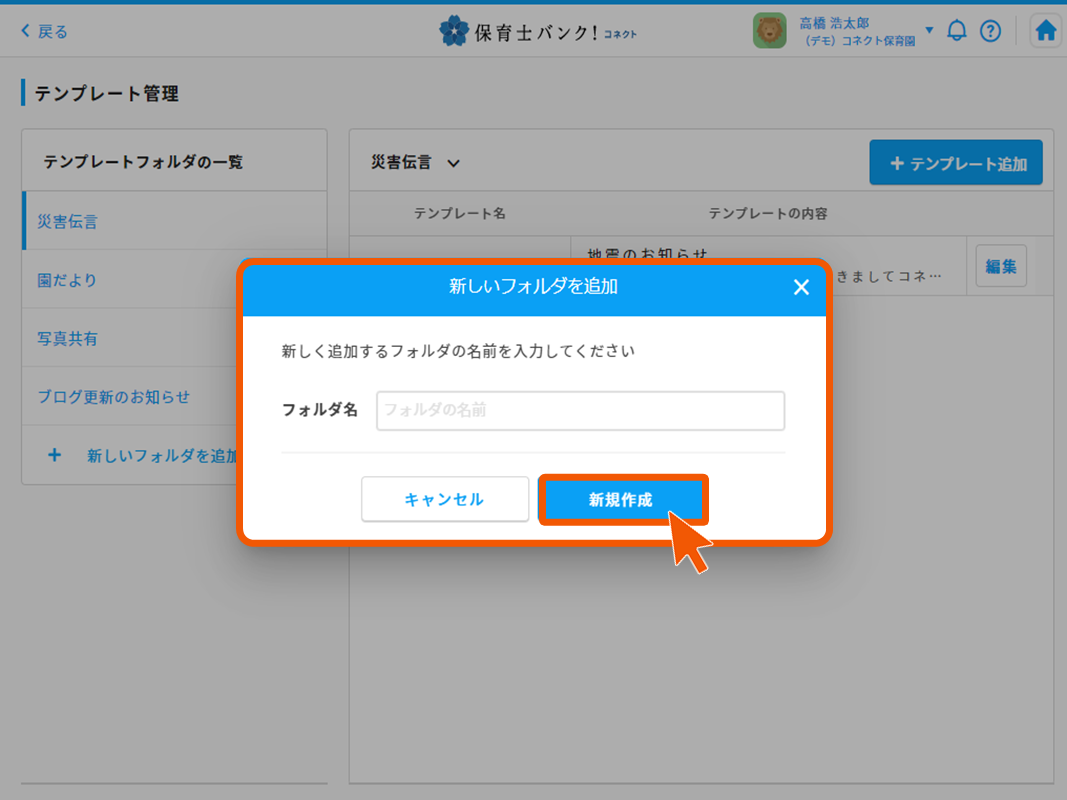
Task: Select the 園だより folder
Action: 68,280
